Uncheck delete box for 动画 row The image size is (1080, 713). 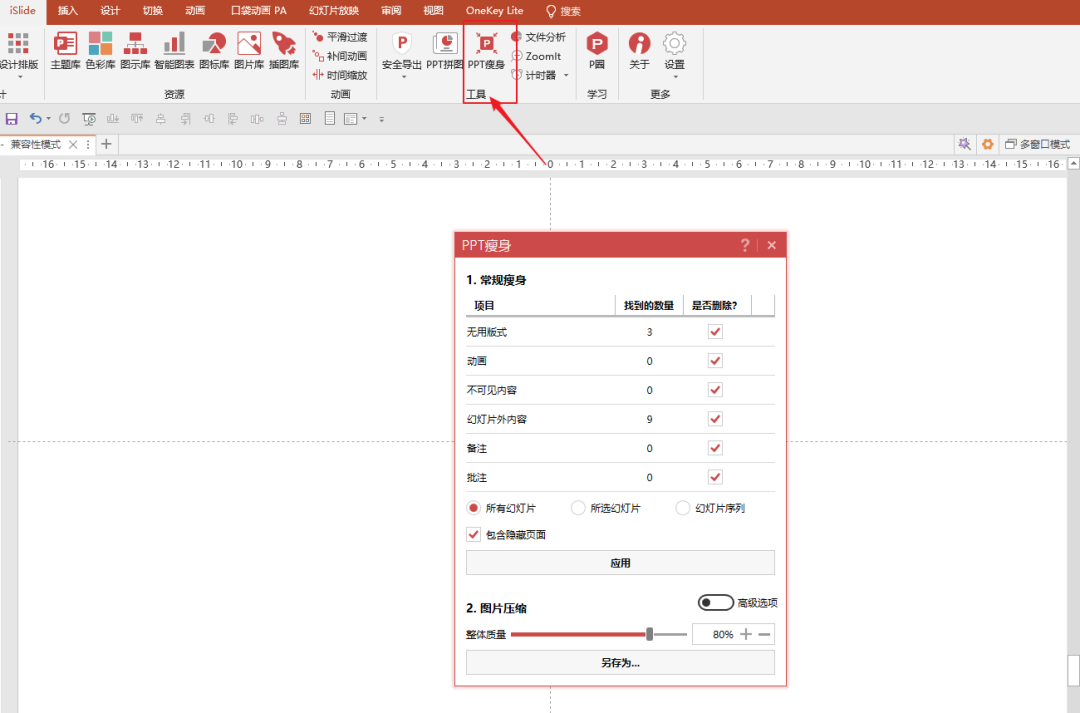point(715,361)
